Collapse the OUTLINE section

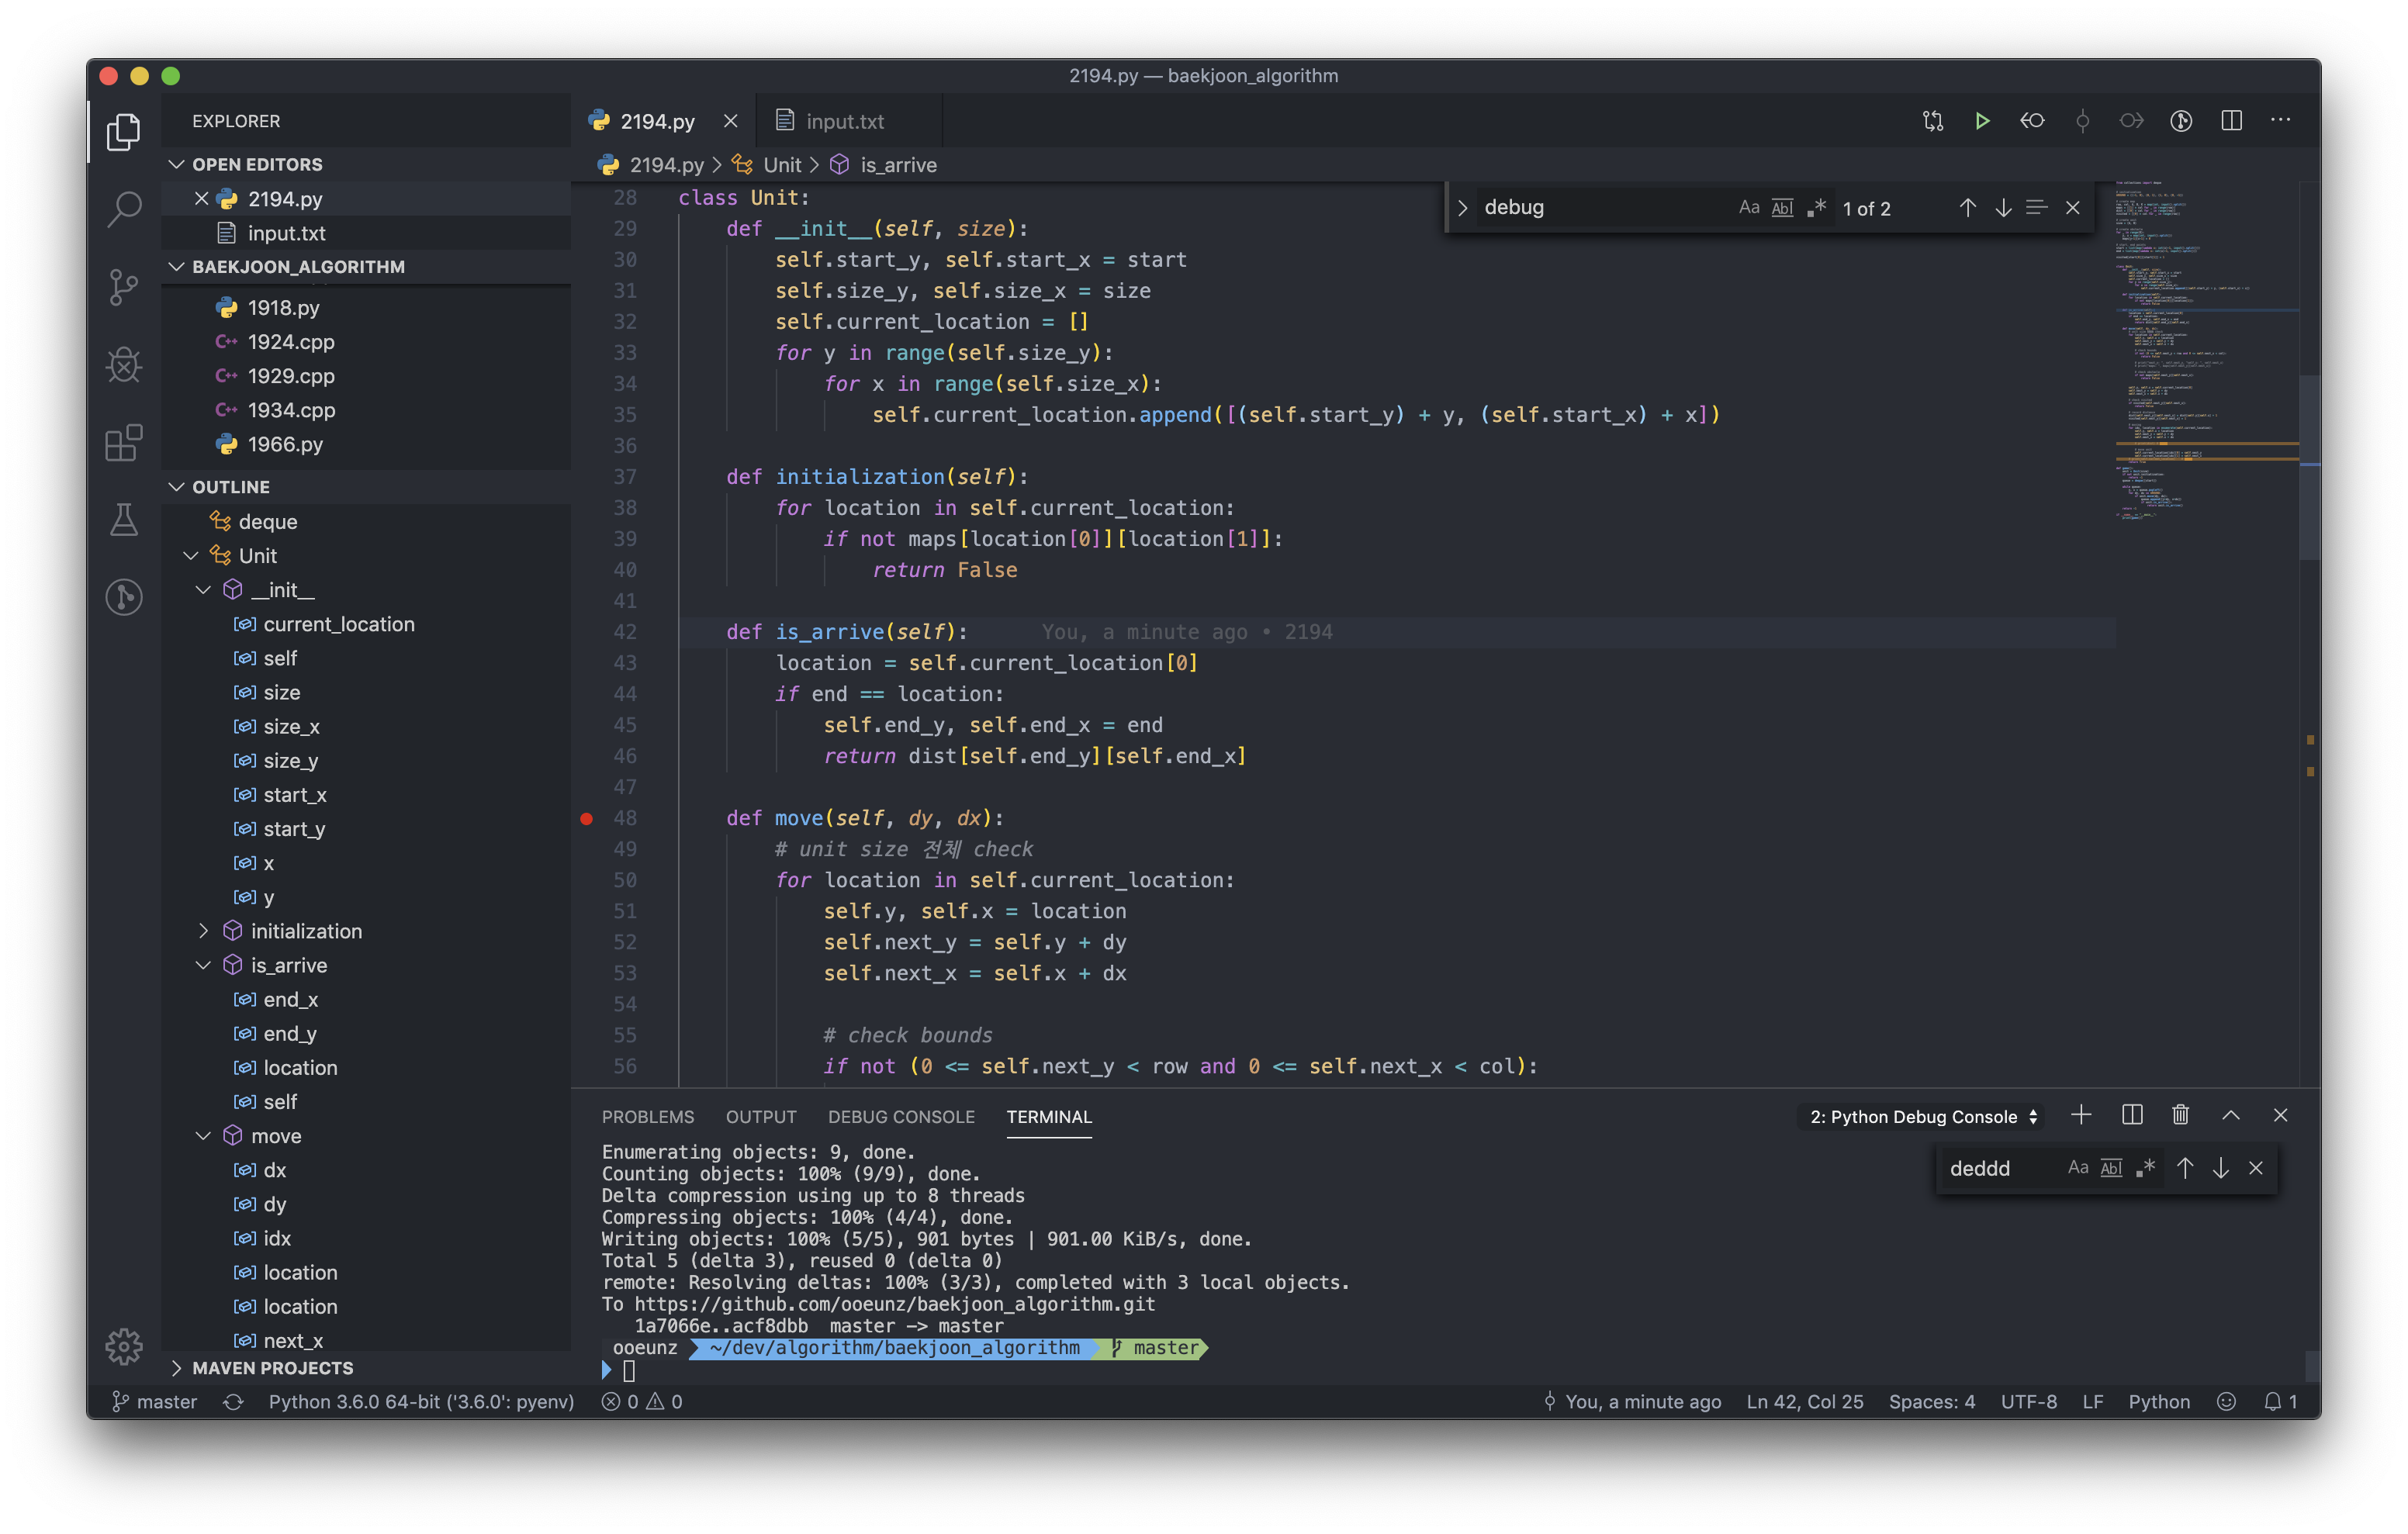point(231,487)
